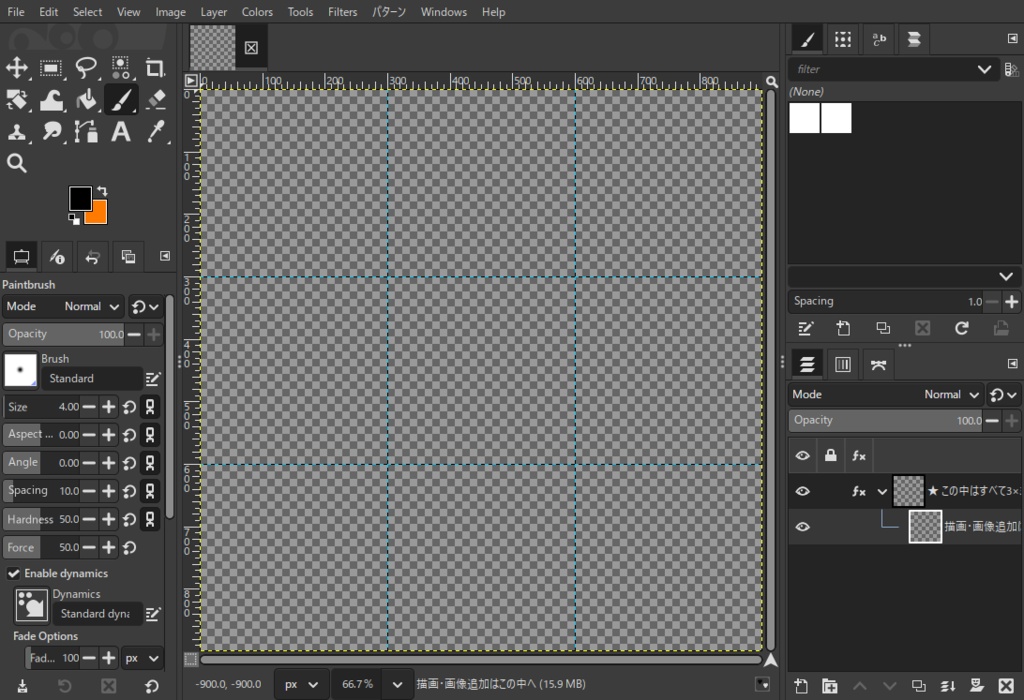Image resolution: width=1024 pixels, height=700 pixels.
Task: Select the Warp Transform tool
Action: pos(51,100)
